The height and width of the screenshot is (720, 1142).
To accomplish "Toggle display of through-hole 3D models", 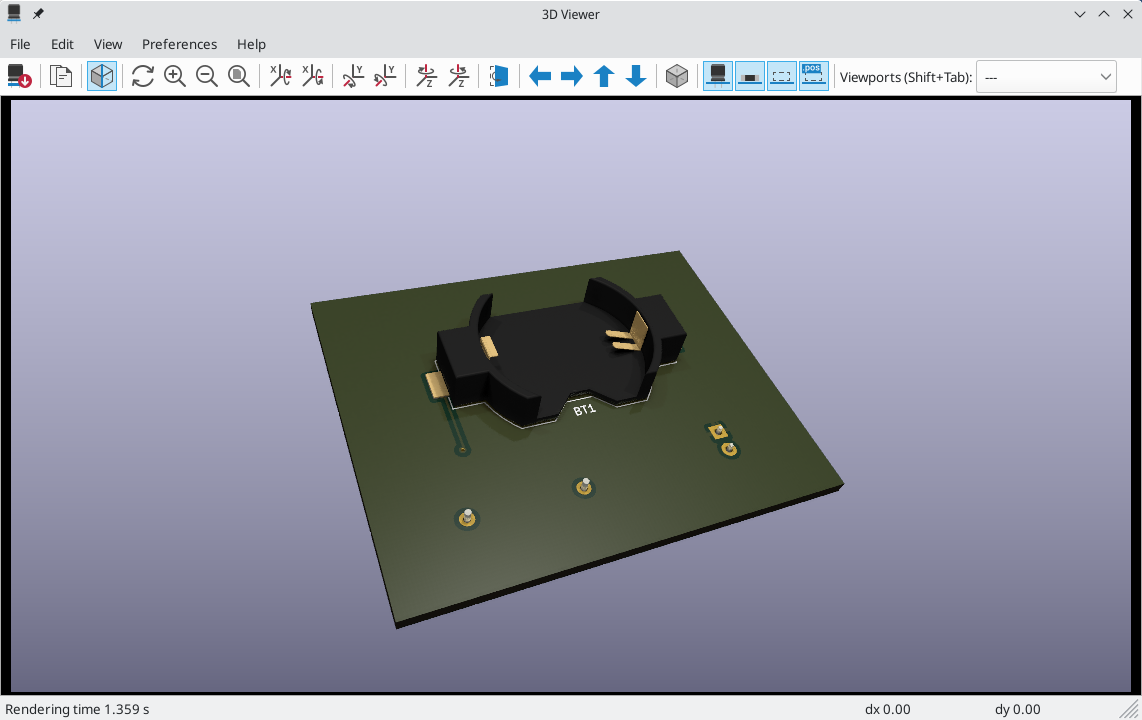I will coord(717,76).
